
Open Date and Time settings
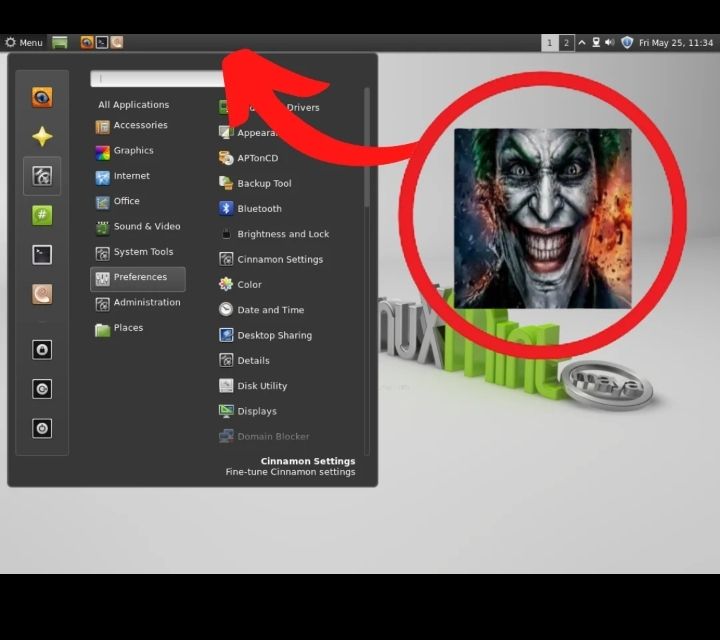point(262,310)
